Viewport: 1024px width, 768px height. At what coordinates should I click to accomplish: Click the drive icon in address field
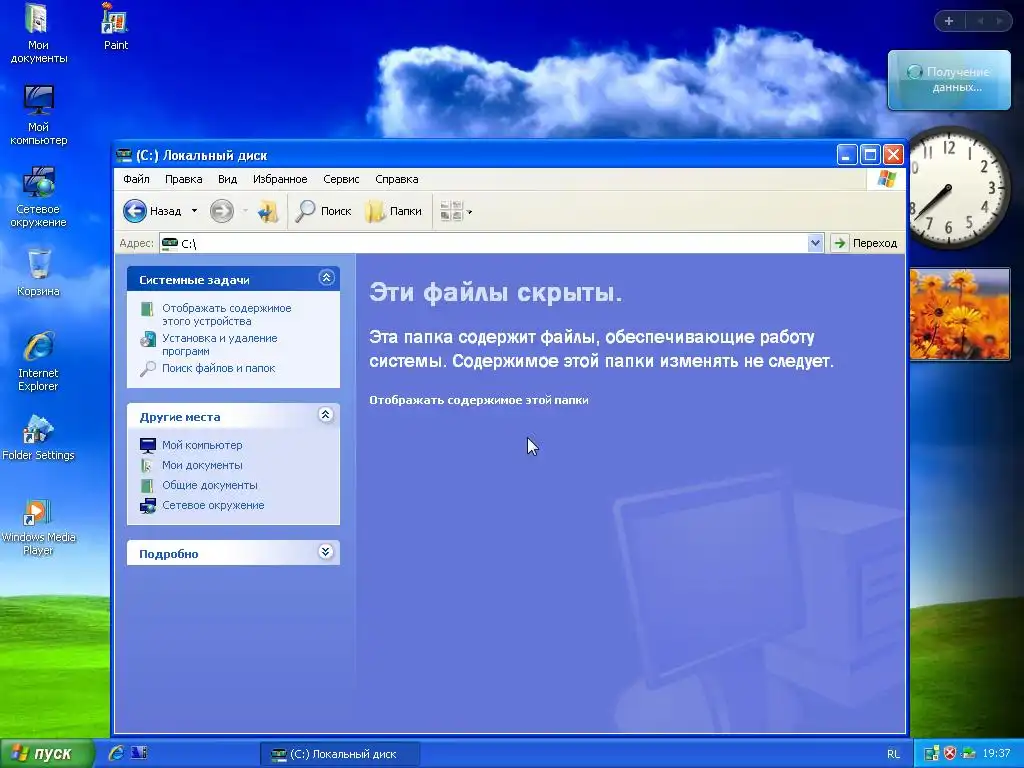[x=170, y=243]
